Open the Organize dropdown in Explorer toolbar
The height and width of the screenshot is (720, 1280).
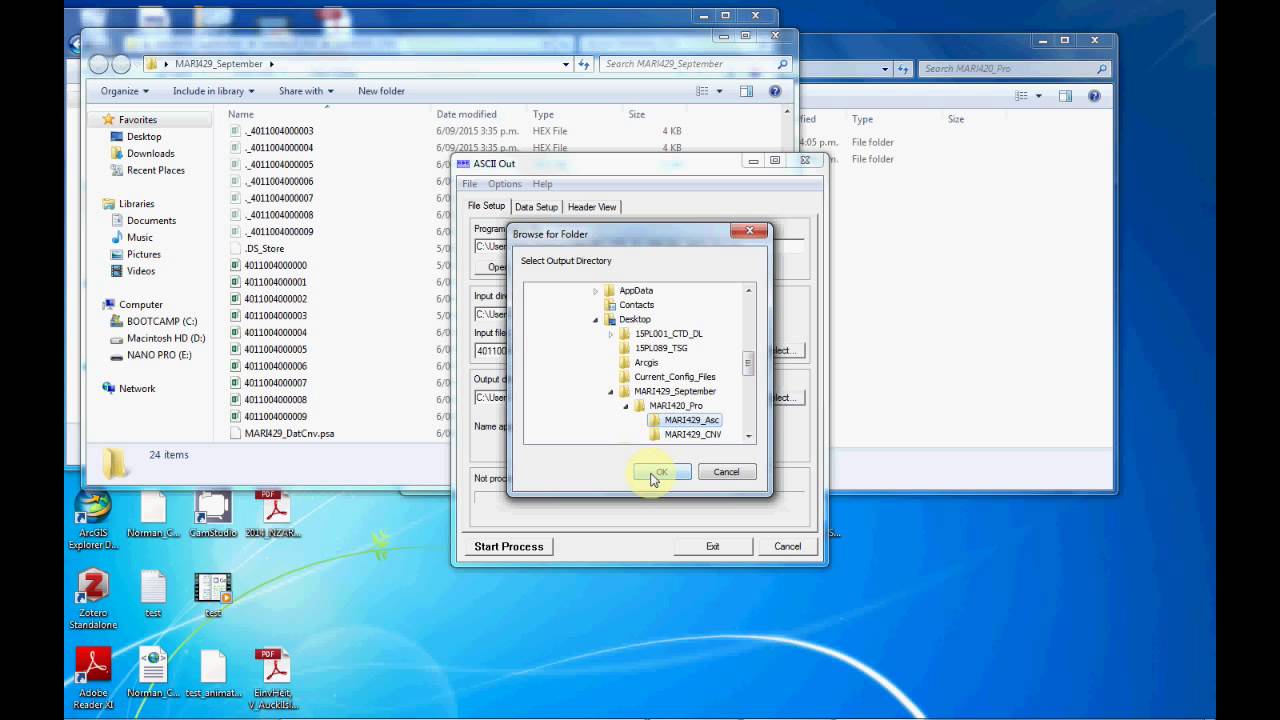[x=124, y=91]
